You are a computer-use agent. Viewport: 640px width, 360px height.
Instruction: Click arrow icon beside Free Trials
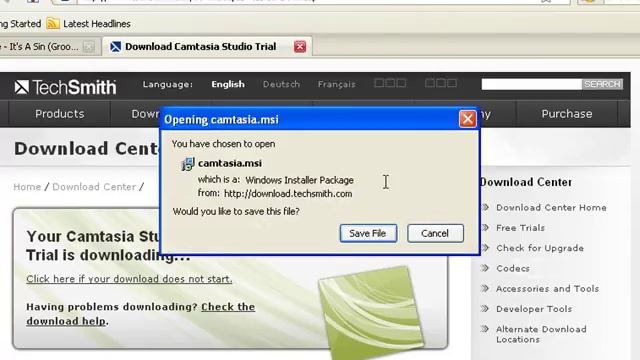coord(485,227)
